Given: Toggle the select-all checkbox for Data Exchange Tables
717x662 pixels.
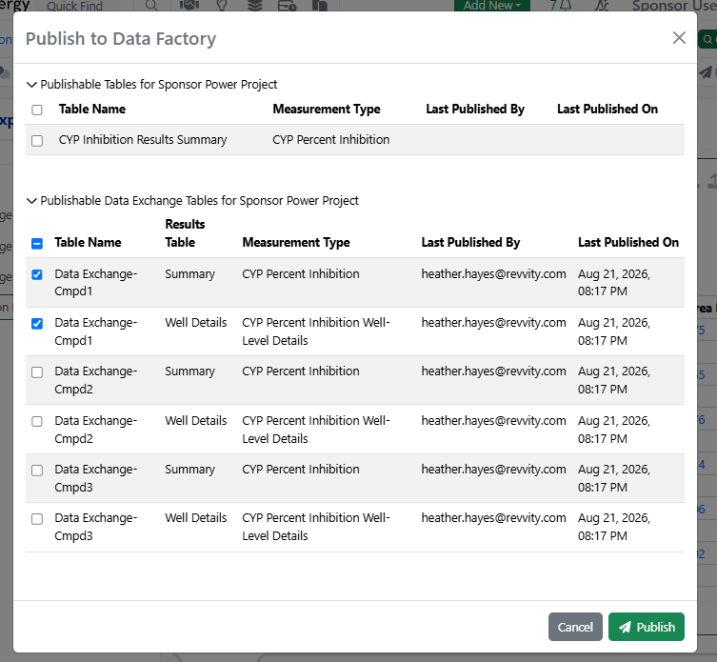Looking at the screenshot, I should 37,243.
